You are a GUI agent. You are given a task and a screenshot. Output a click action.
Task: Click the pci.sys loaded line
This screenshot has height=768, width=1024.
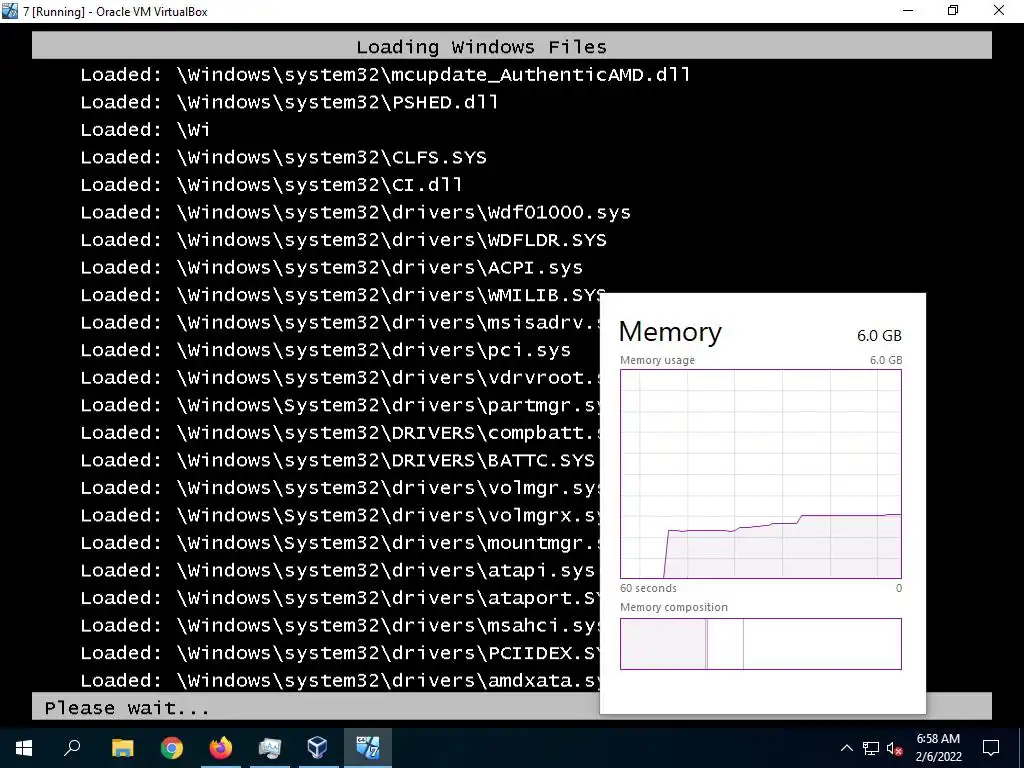325,349
